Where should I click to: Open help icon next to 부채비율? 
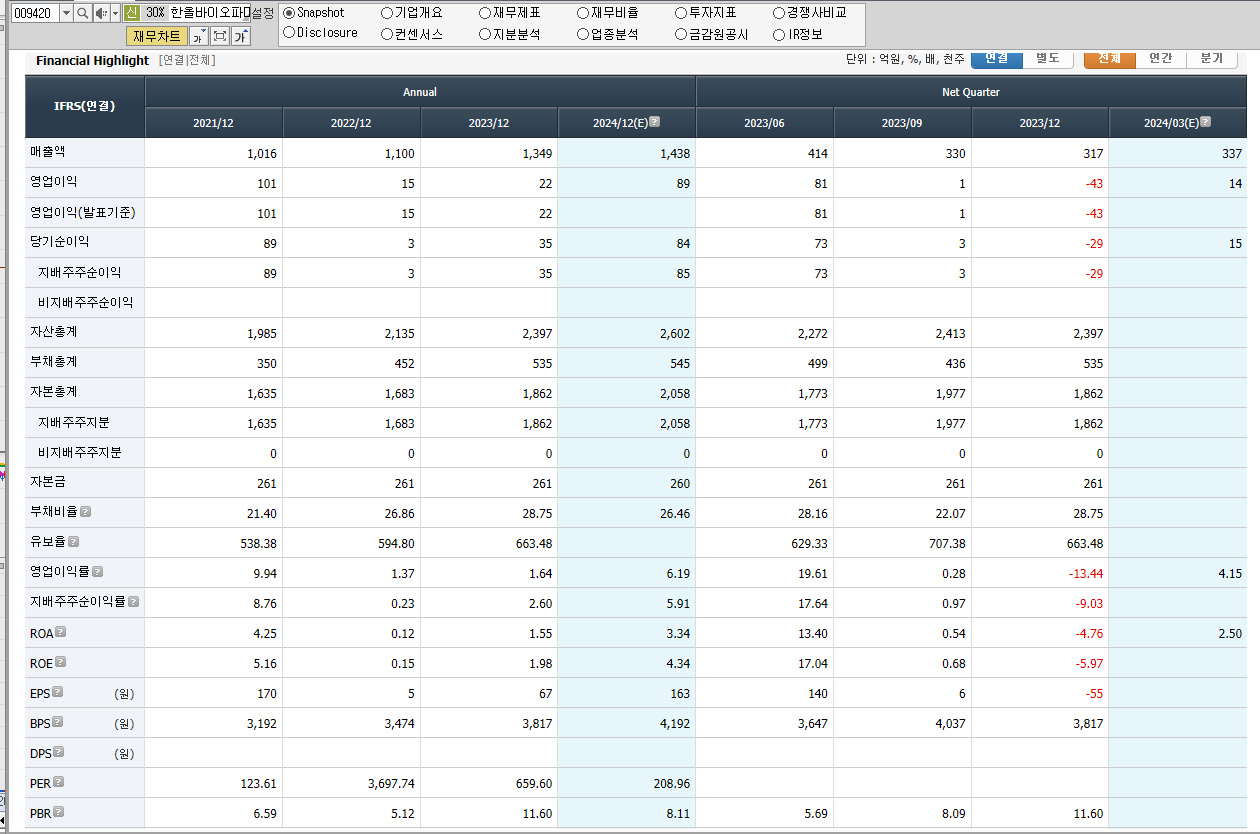click(85, 512)
